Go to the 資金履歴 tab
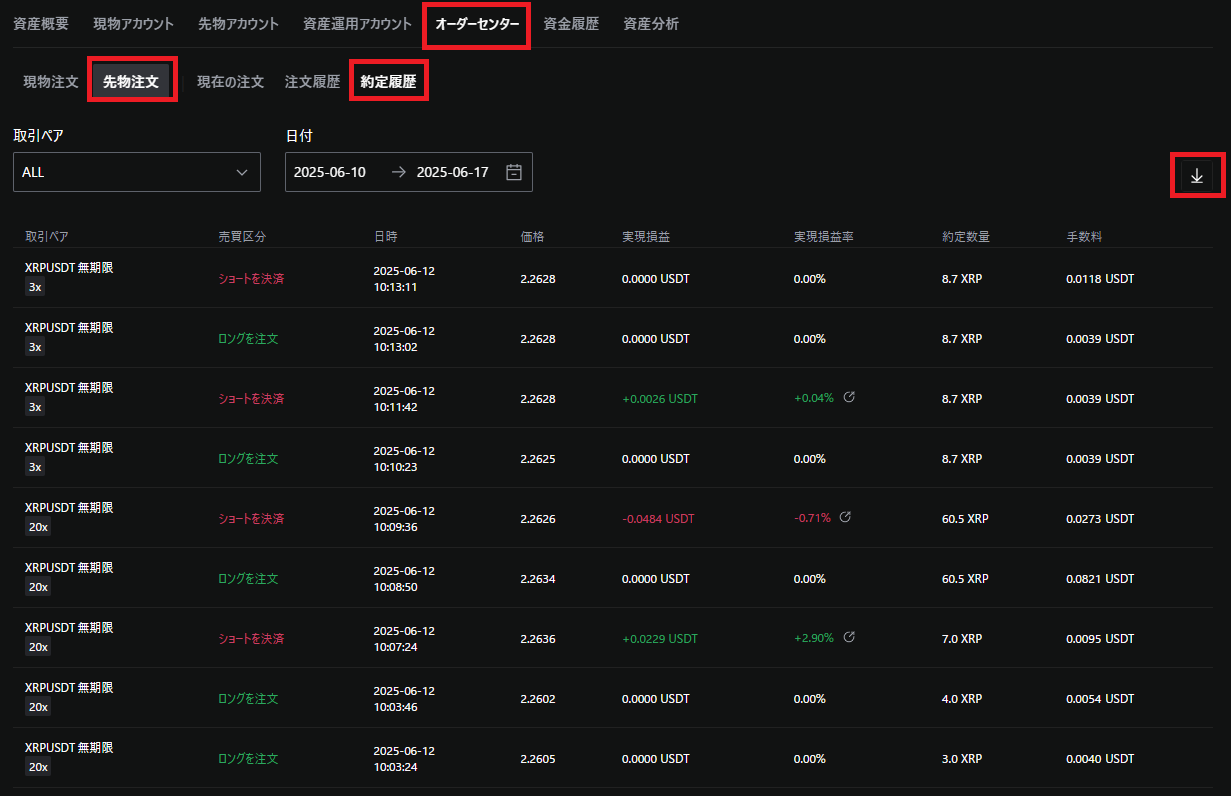Screen dimensions: 1231x796 coord(571,24)
